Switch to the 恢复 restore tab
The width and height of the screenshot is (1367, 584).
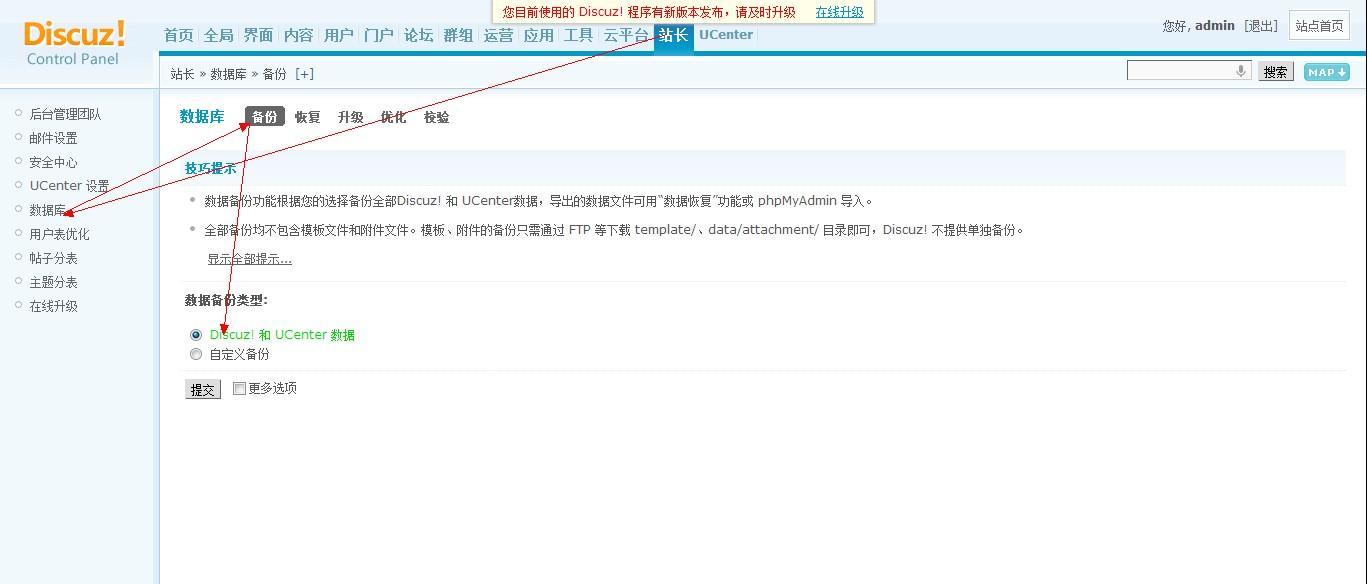307,117
